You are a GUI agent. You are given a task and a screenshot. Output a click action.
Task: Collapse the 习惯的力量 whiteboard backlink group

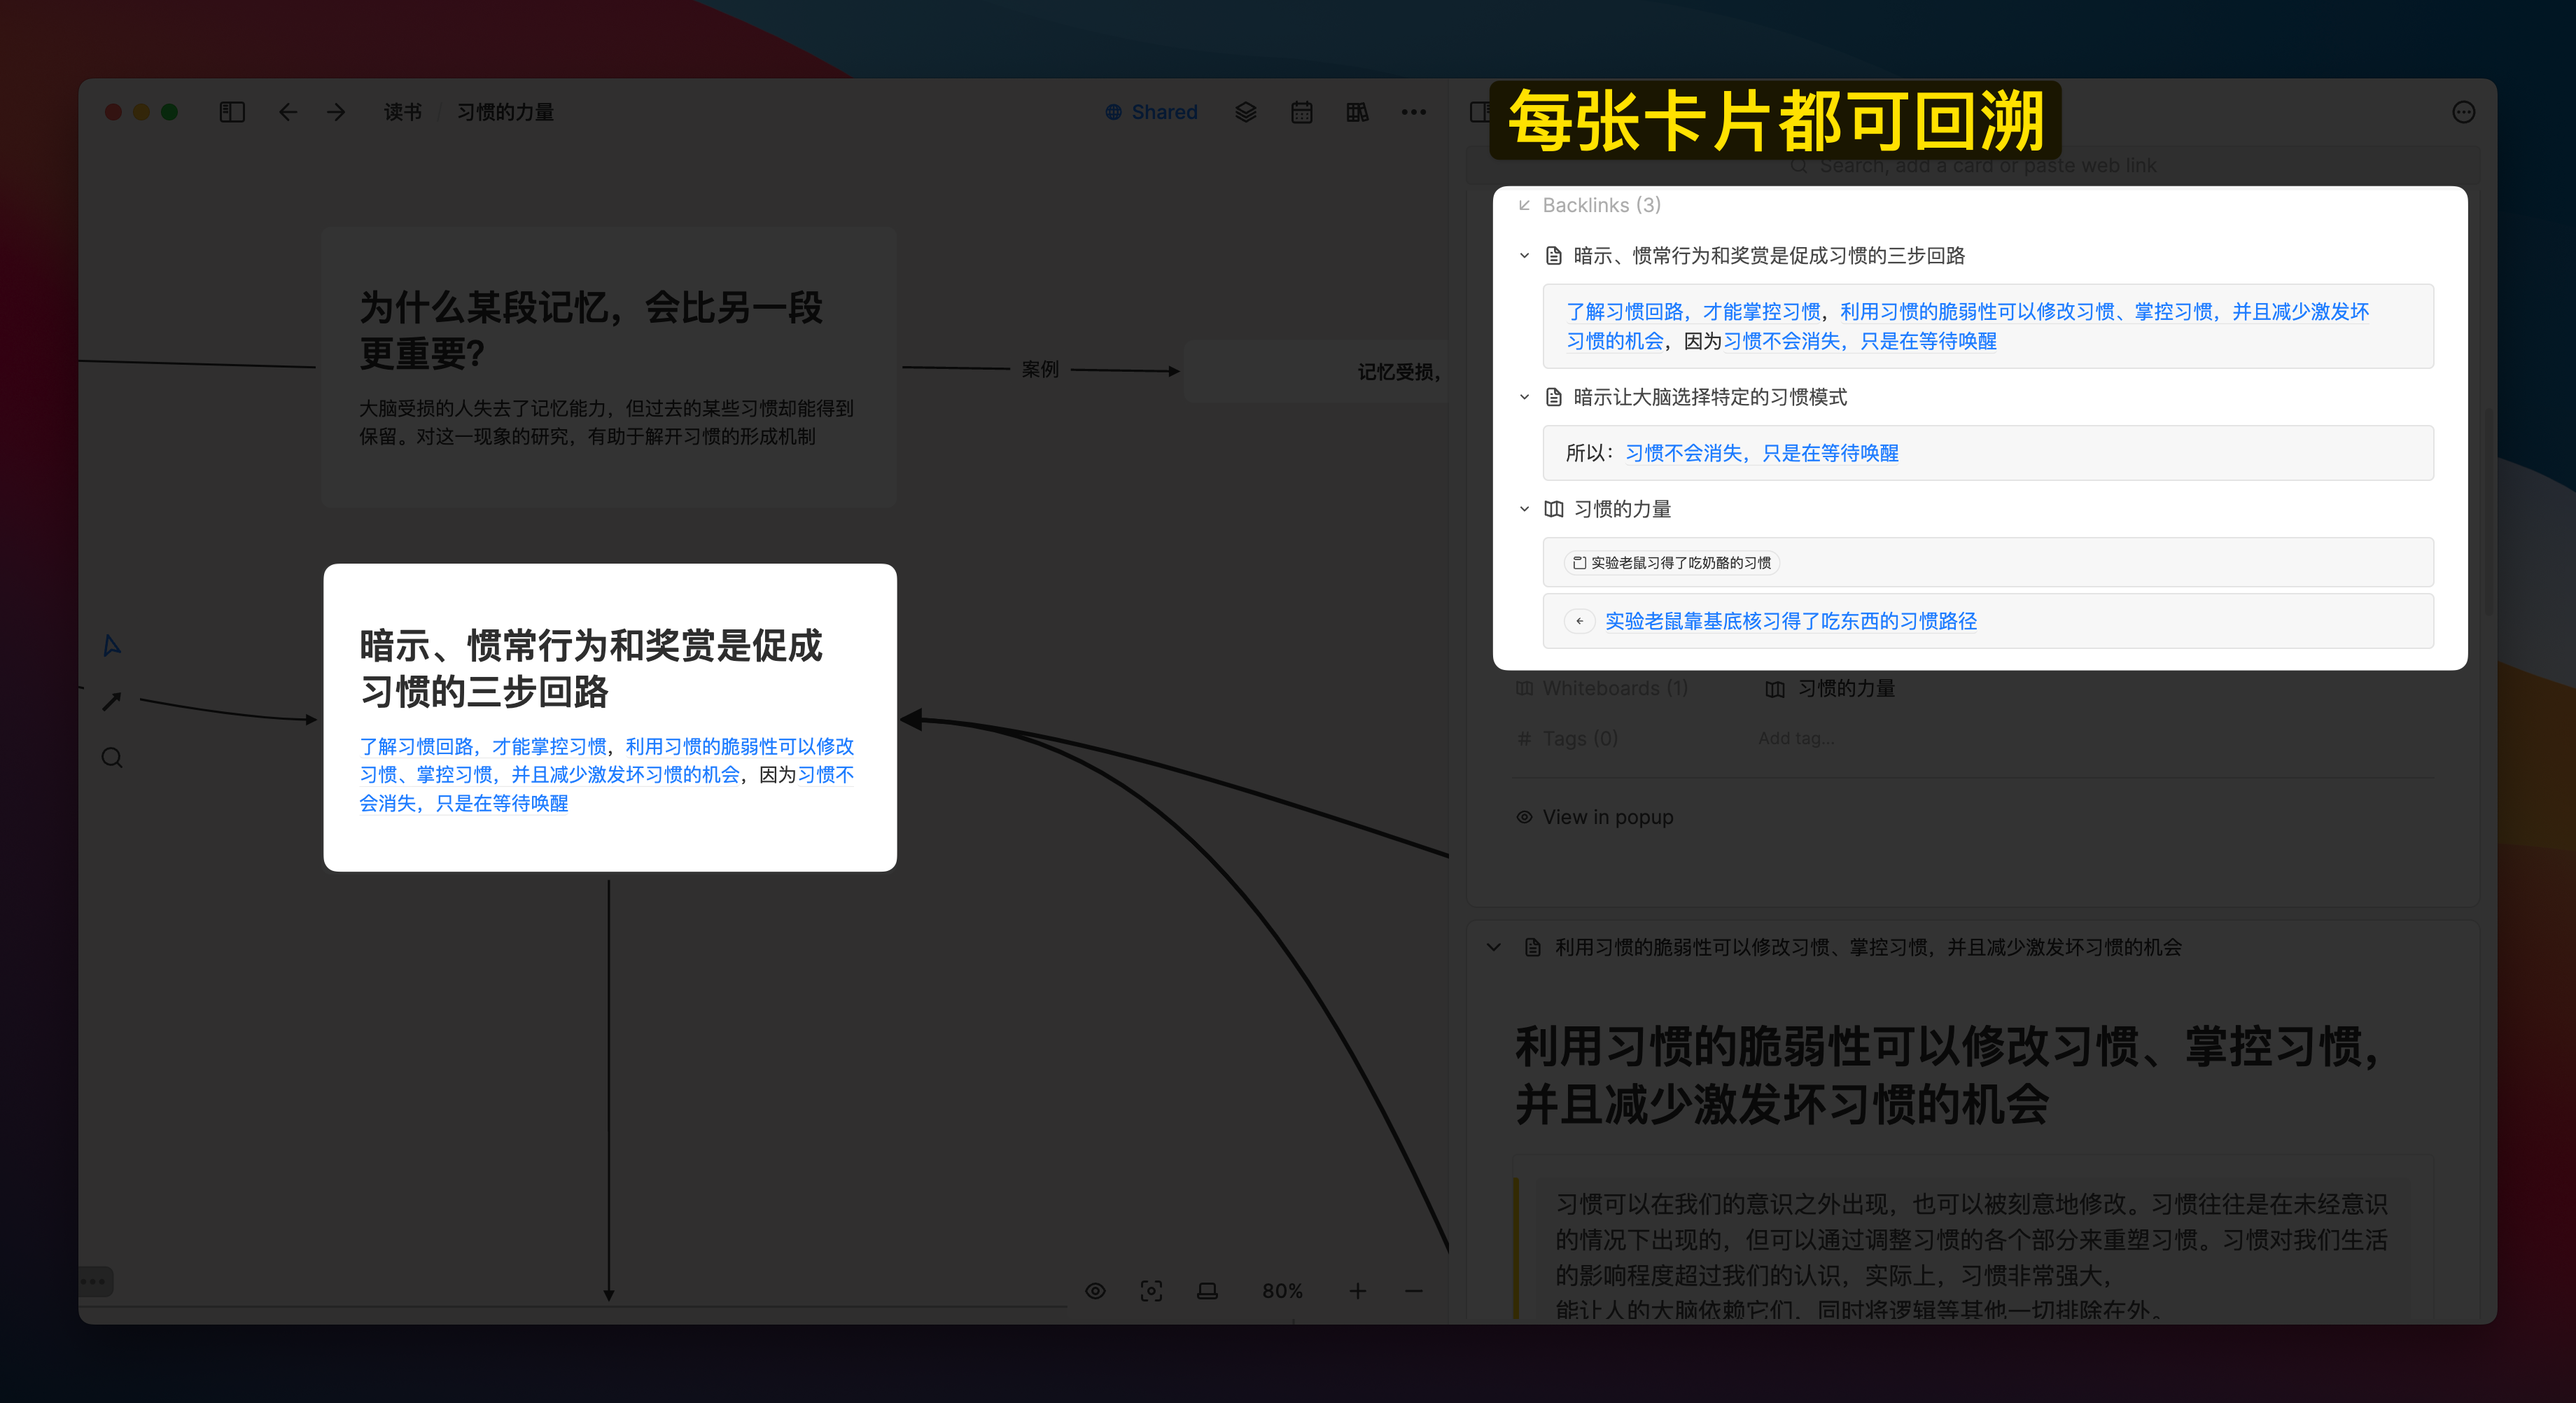1524,509
